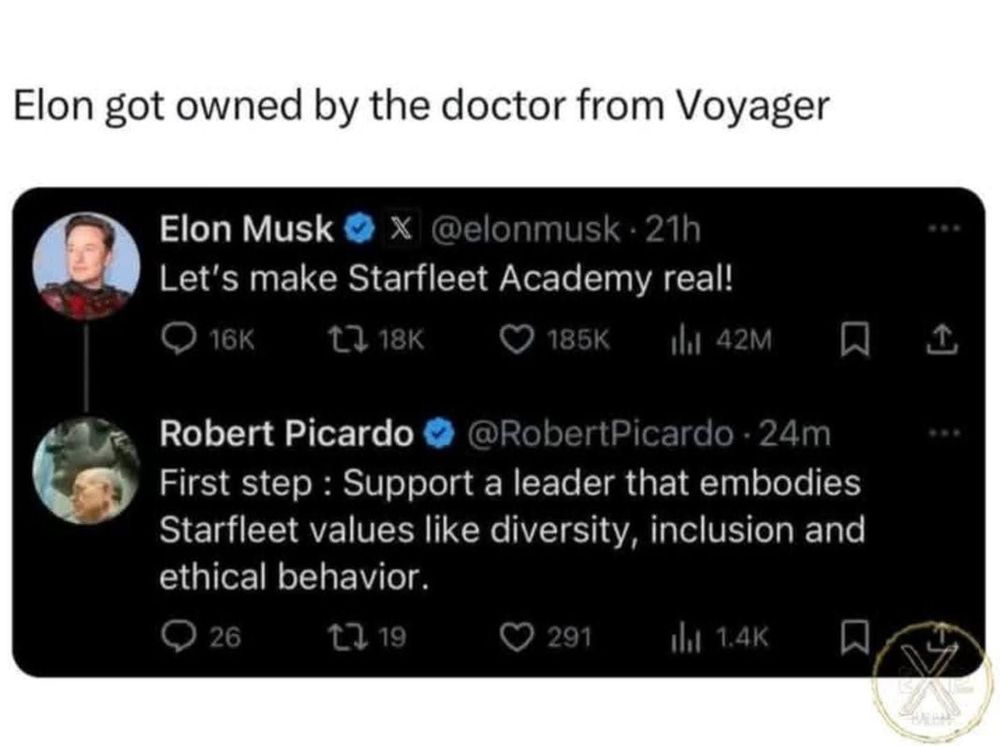Open Elon Musk's profile picture
This screenshot has width=1000, height=746.
click(86, 266)
